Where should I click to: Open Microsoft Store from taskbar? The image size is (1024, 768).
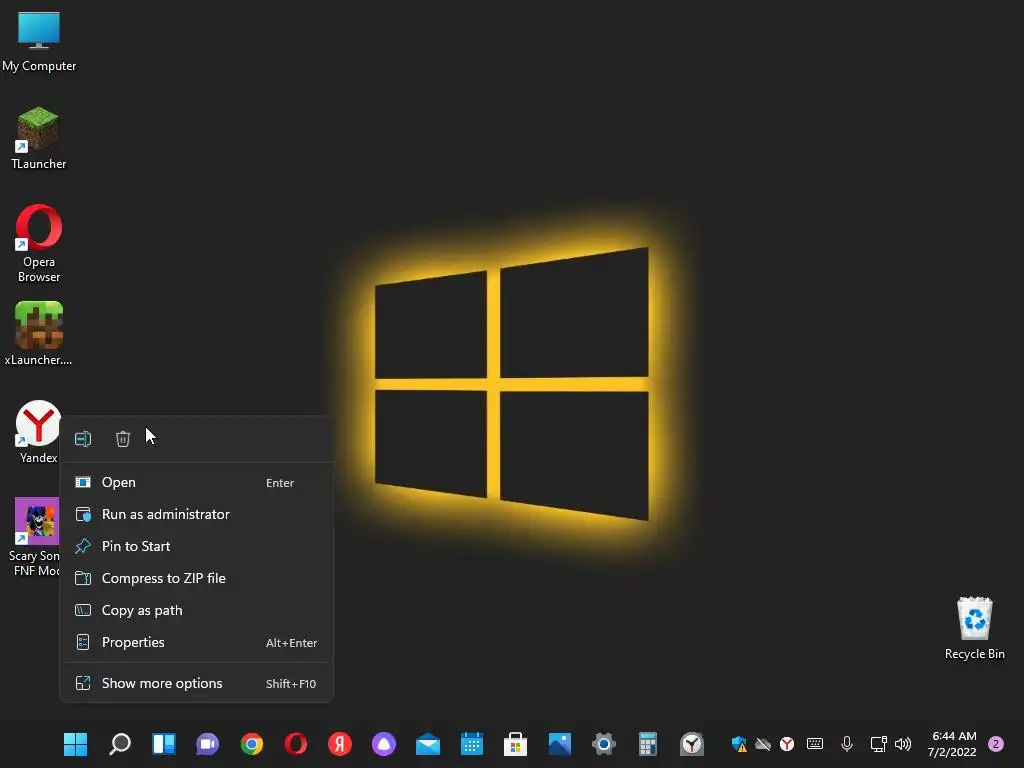(x=516, y=744)
